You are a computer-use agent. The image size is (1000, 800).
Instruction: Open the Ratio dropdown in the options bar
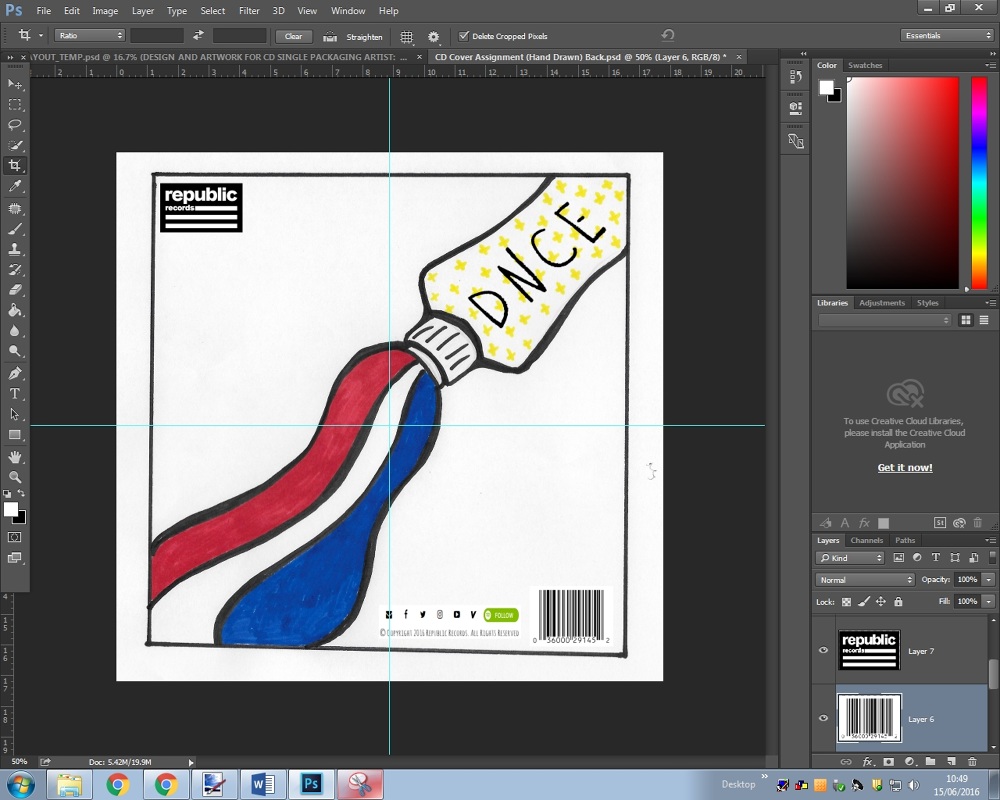[88, 35]
